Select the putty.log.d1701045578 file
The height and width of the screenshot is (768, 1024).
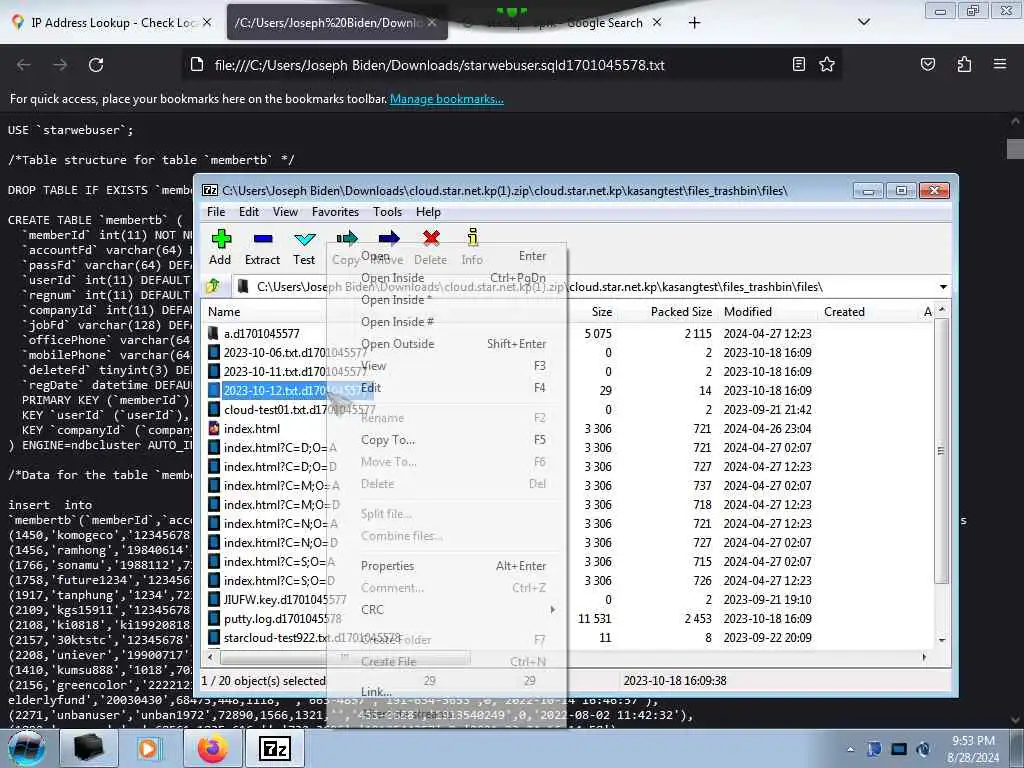[282, 618]
